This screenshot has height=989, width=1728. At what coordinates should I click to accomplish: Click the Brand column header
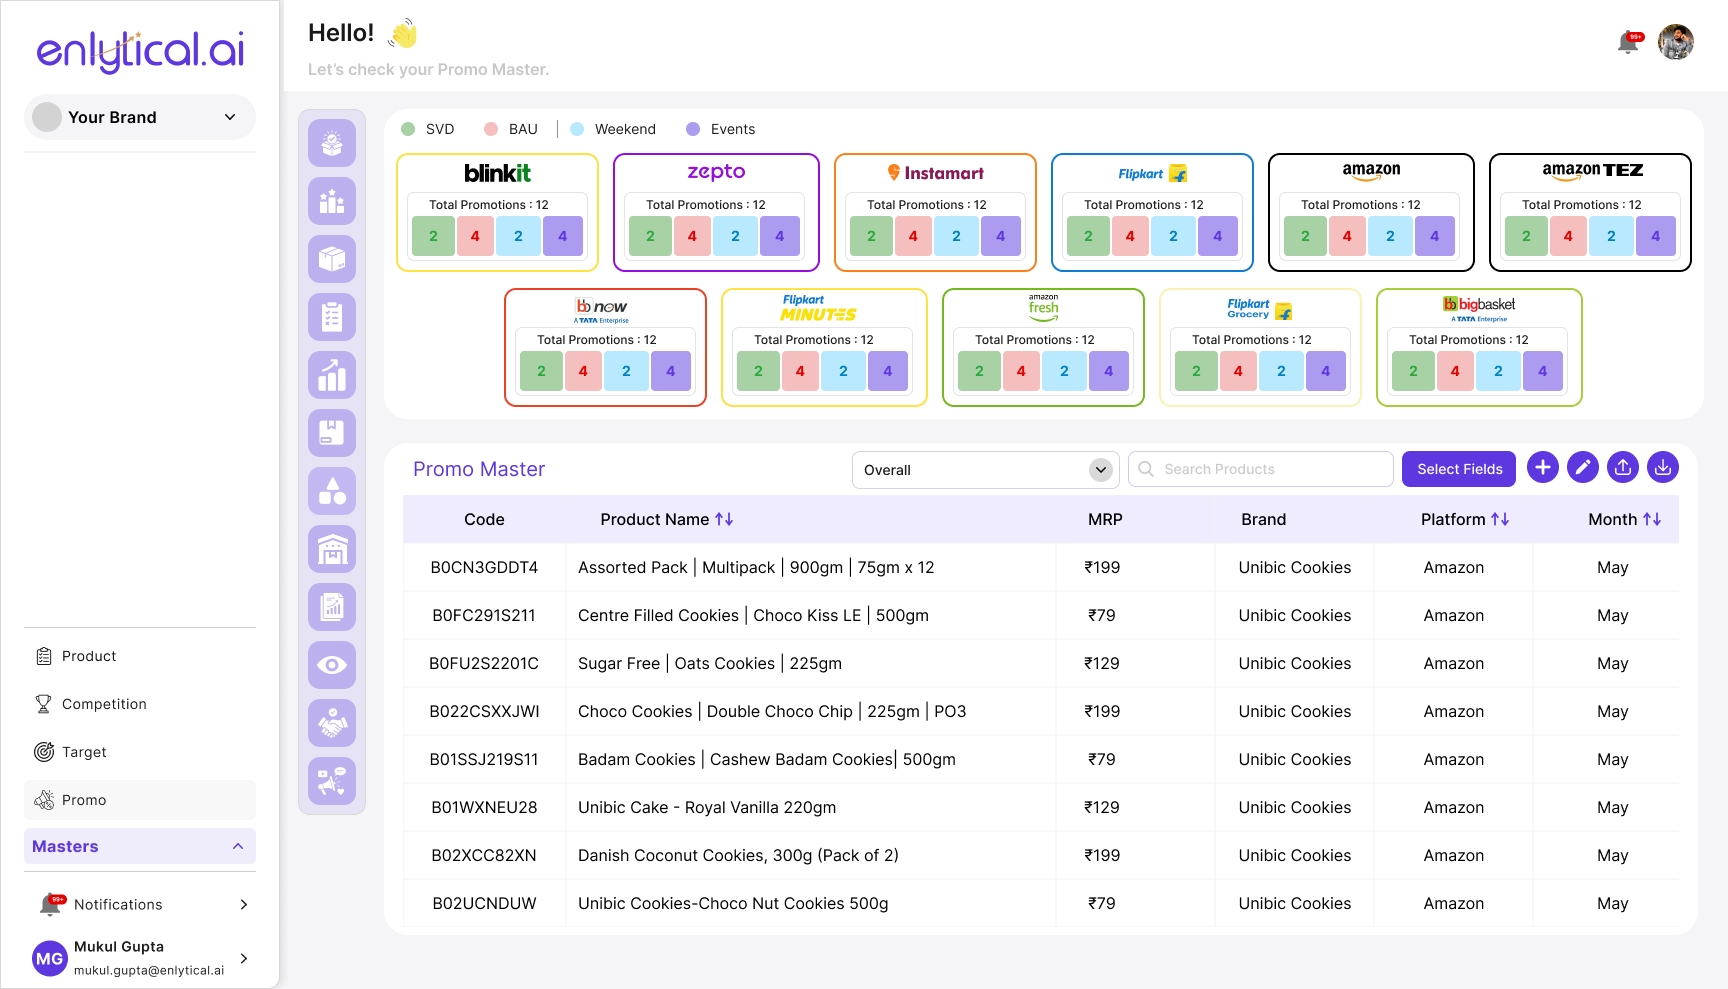1264,519
